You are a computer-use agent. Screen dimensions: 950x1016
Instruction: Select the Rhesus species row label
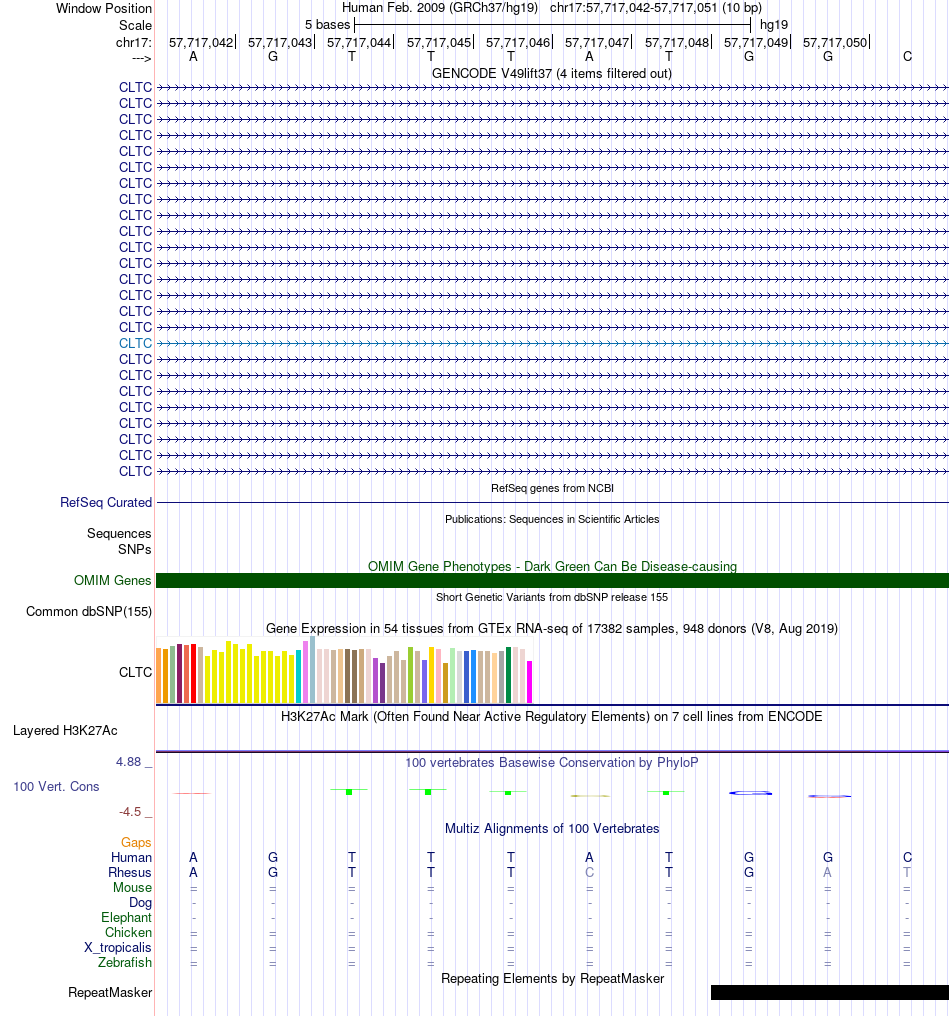[x=130, y=872]
